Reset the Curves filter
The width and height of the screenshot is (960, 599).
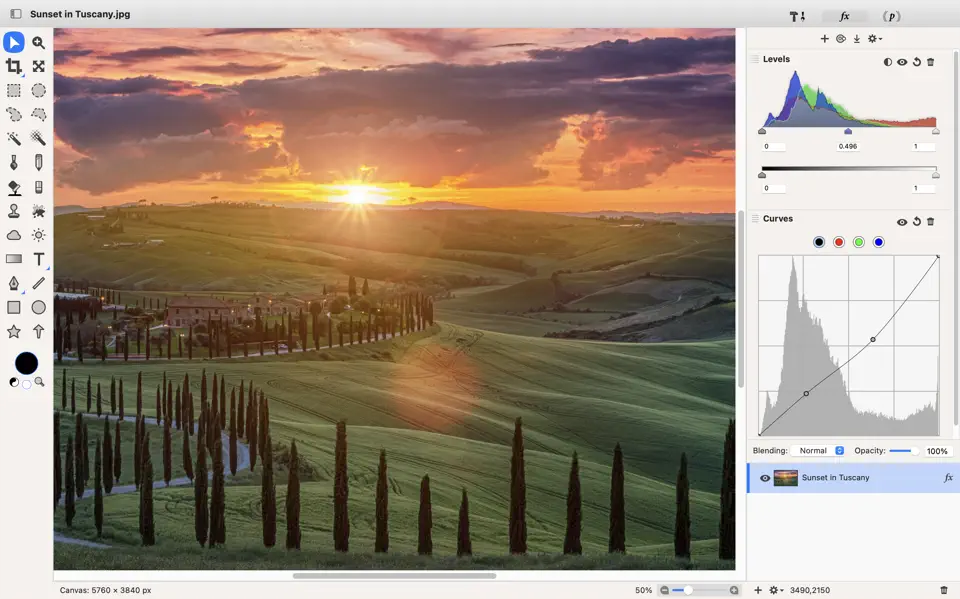tap(917, 221)
